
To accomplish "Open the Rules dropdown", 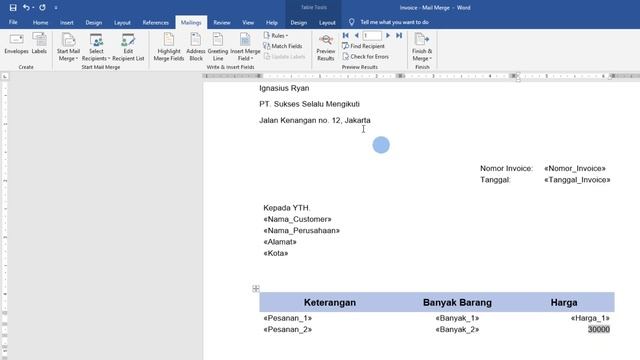I will click(276, 36).
